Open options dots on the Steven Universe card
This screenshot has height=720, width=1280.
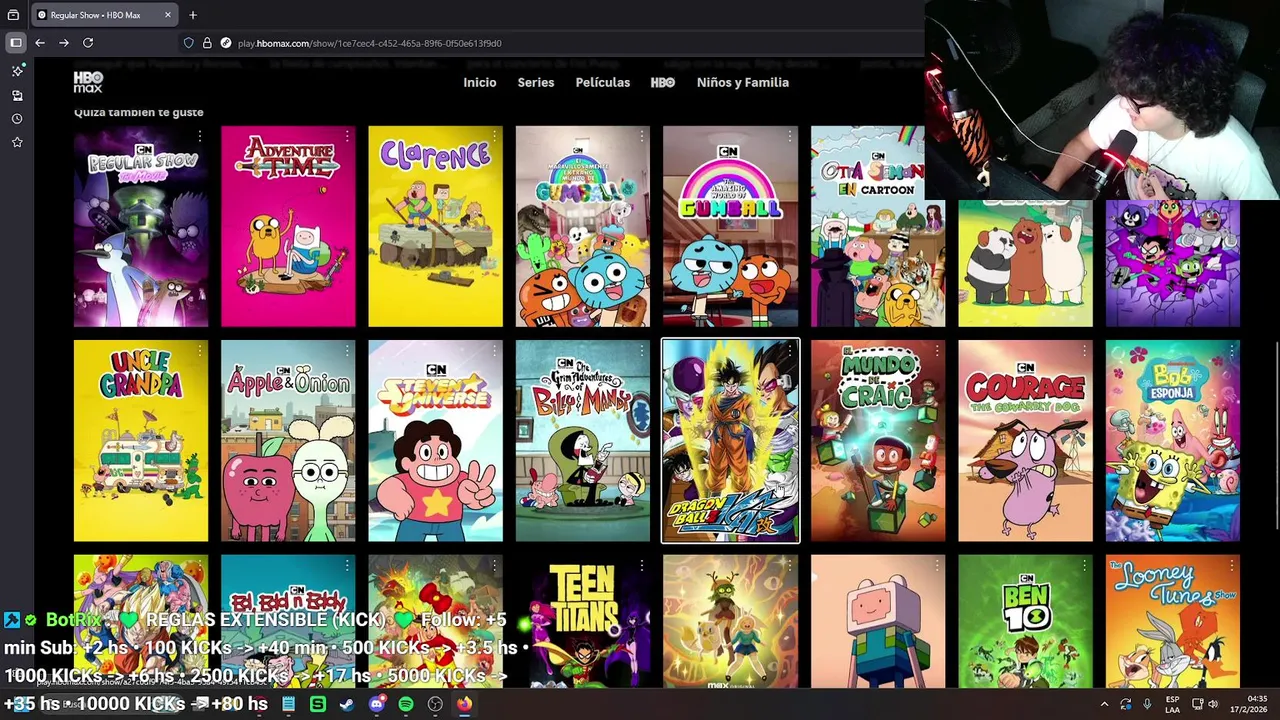tap(495, 351)
